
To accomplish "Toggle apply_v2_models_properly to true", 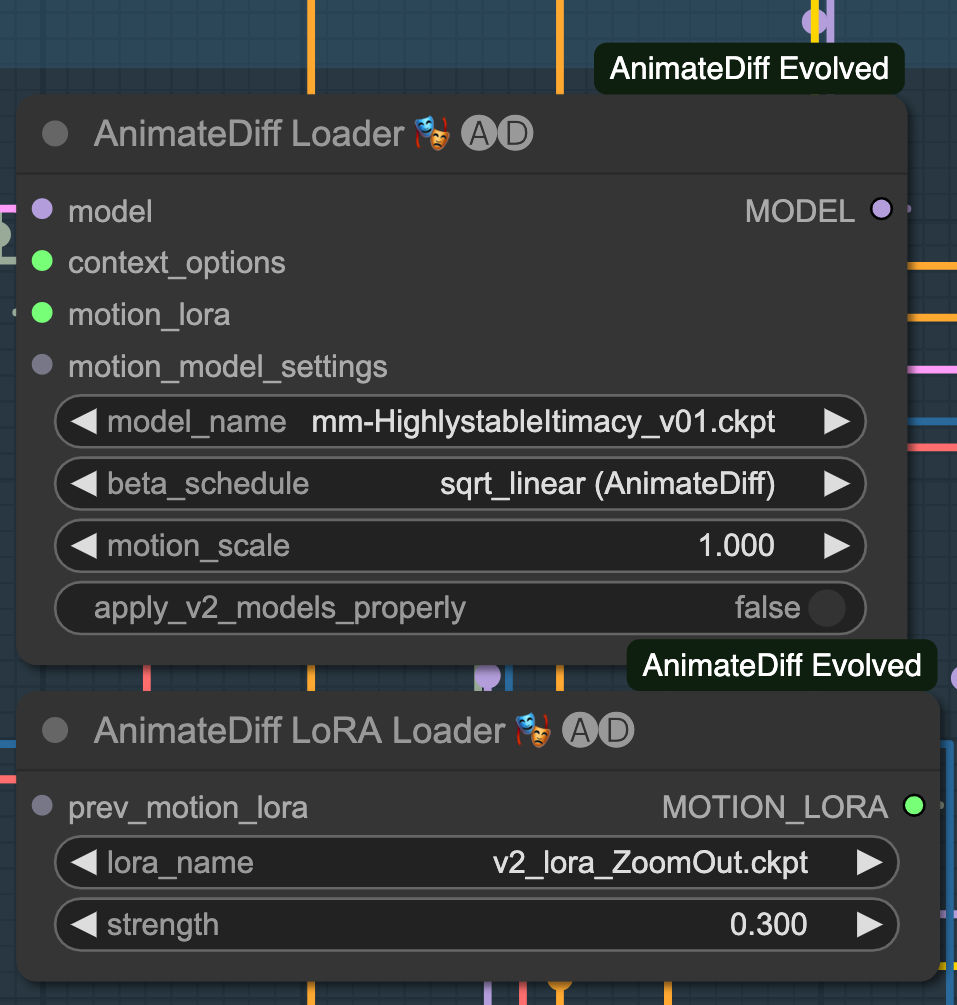I will coord(829,607).
